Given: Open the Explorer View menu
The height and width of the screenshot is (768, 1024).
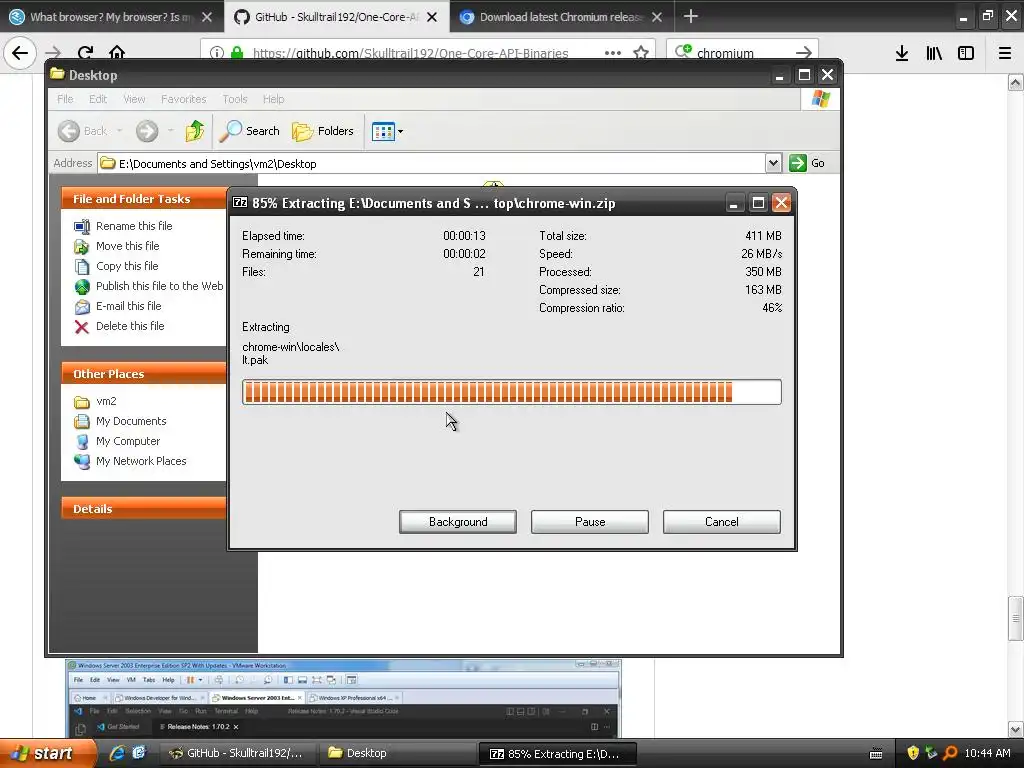Looking at the screenshot, I should 134,99.
